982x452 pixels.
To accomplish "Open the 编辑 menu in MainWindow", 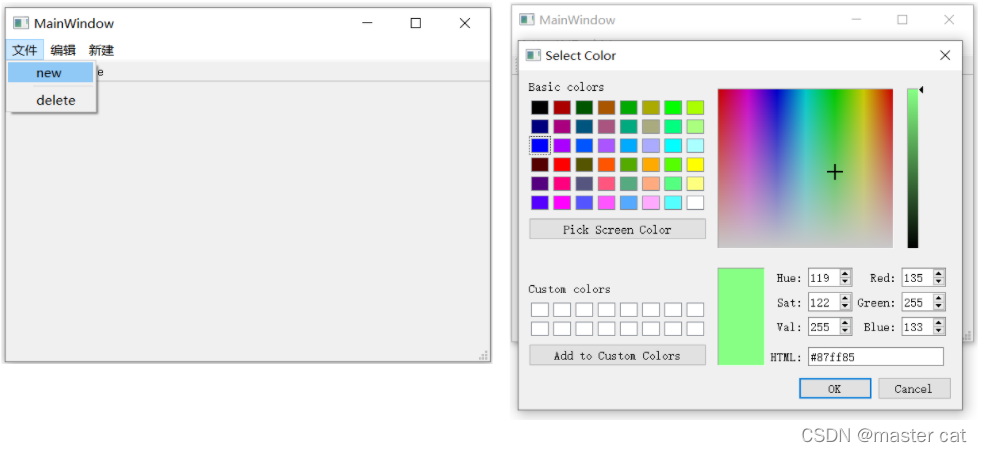I will [x=63, y=50].
